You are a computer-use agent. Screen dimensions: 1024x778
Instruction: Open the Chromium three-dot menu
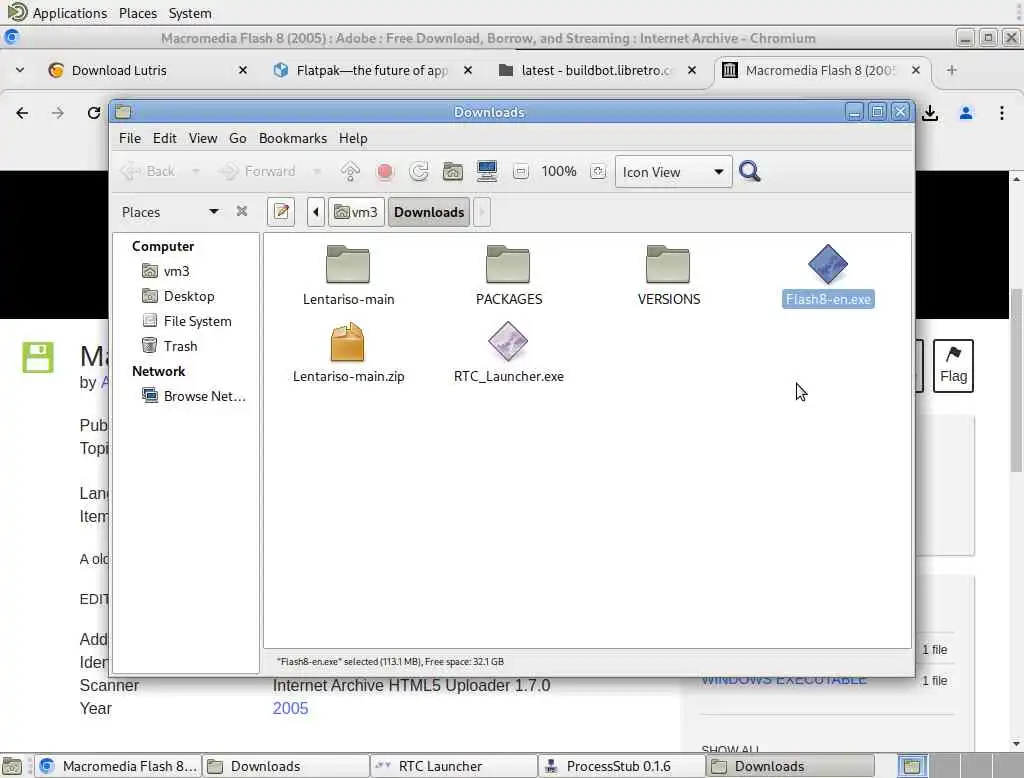(x=1001, y=113)
